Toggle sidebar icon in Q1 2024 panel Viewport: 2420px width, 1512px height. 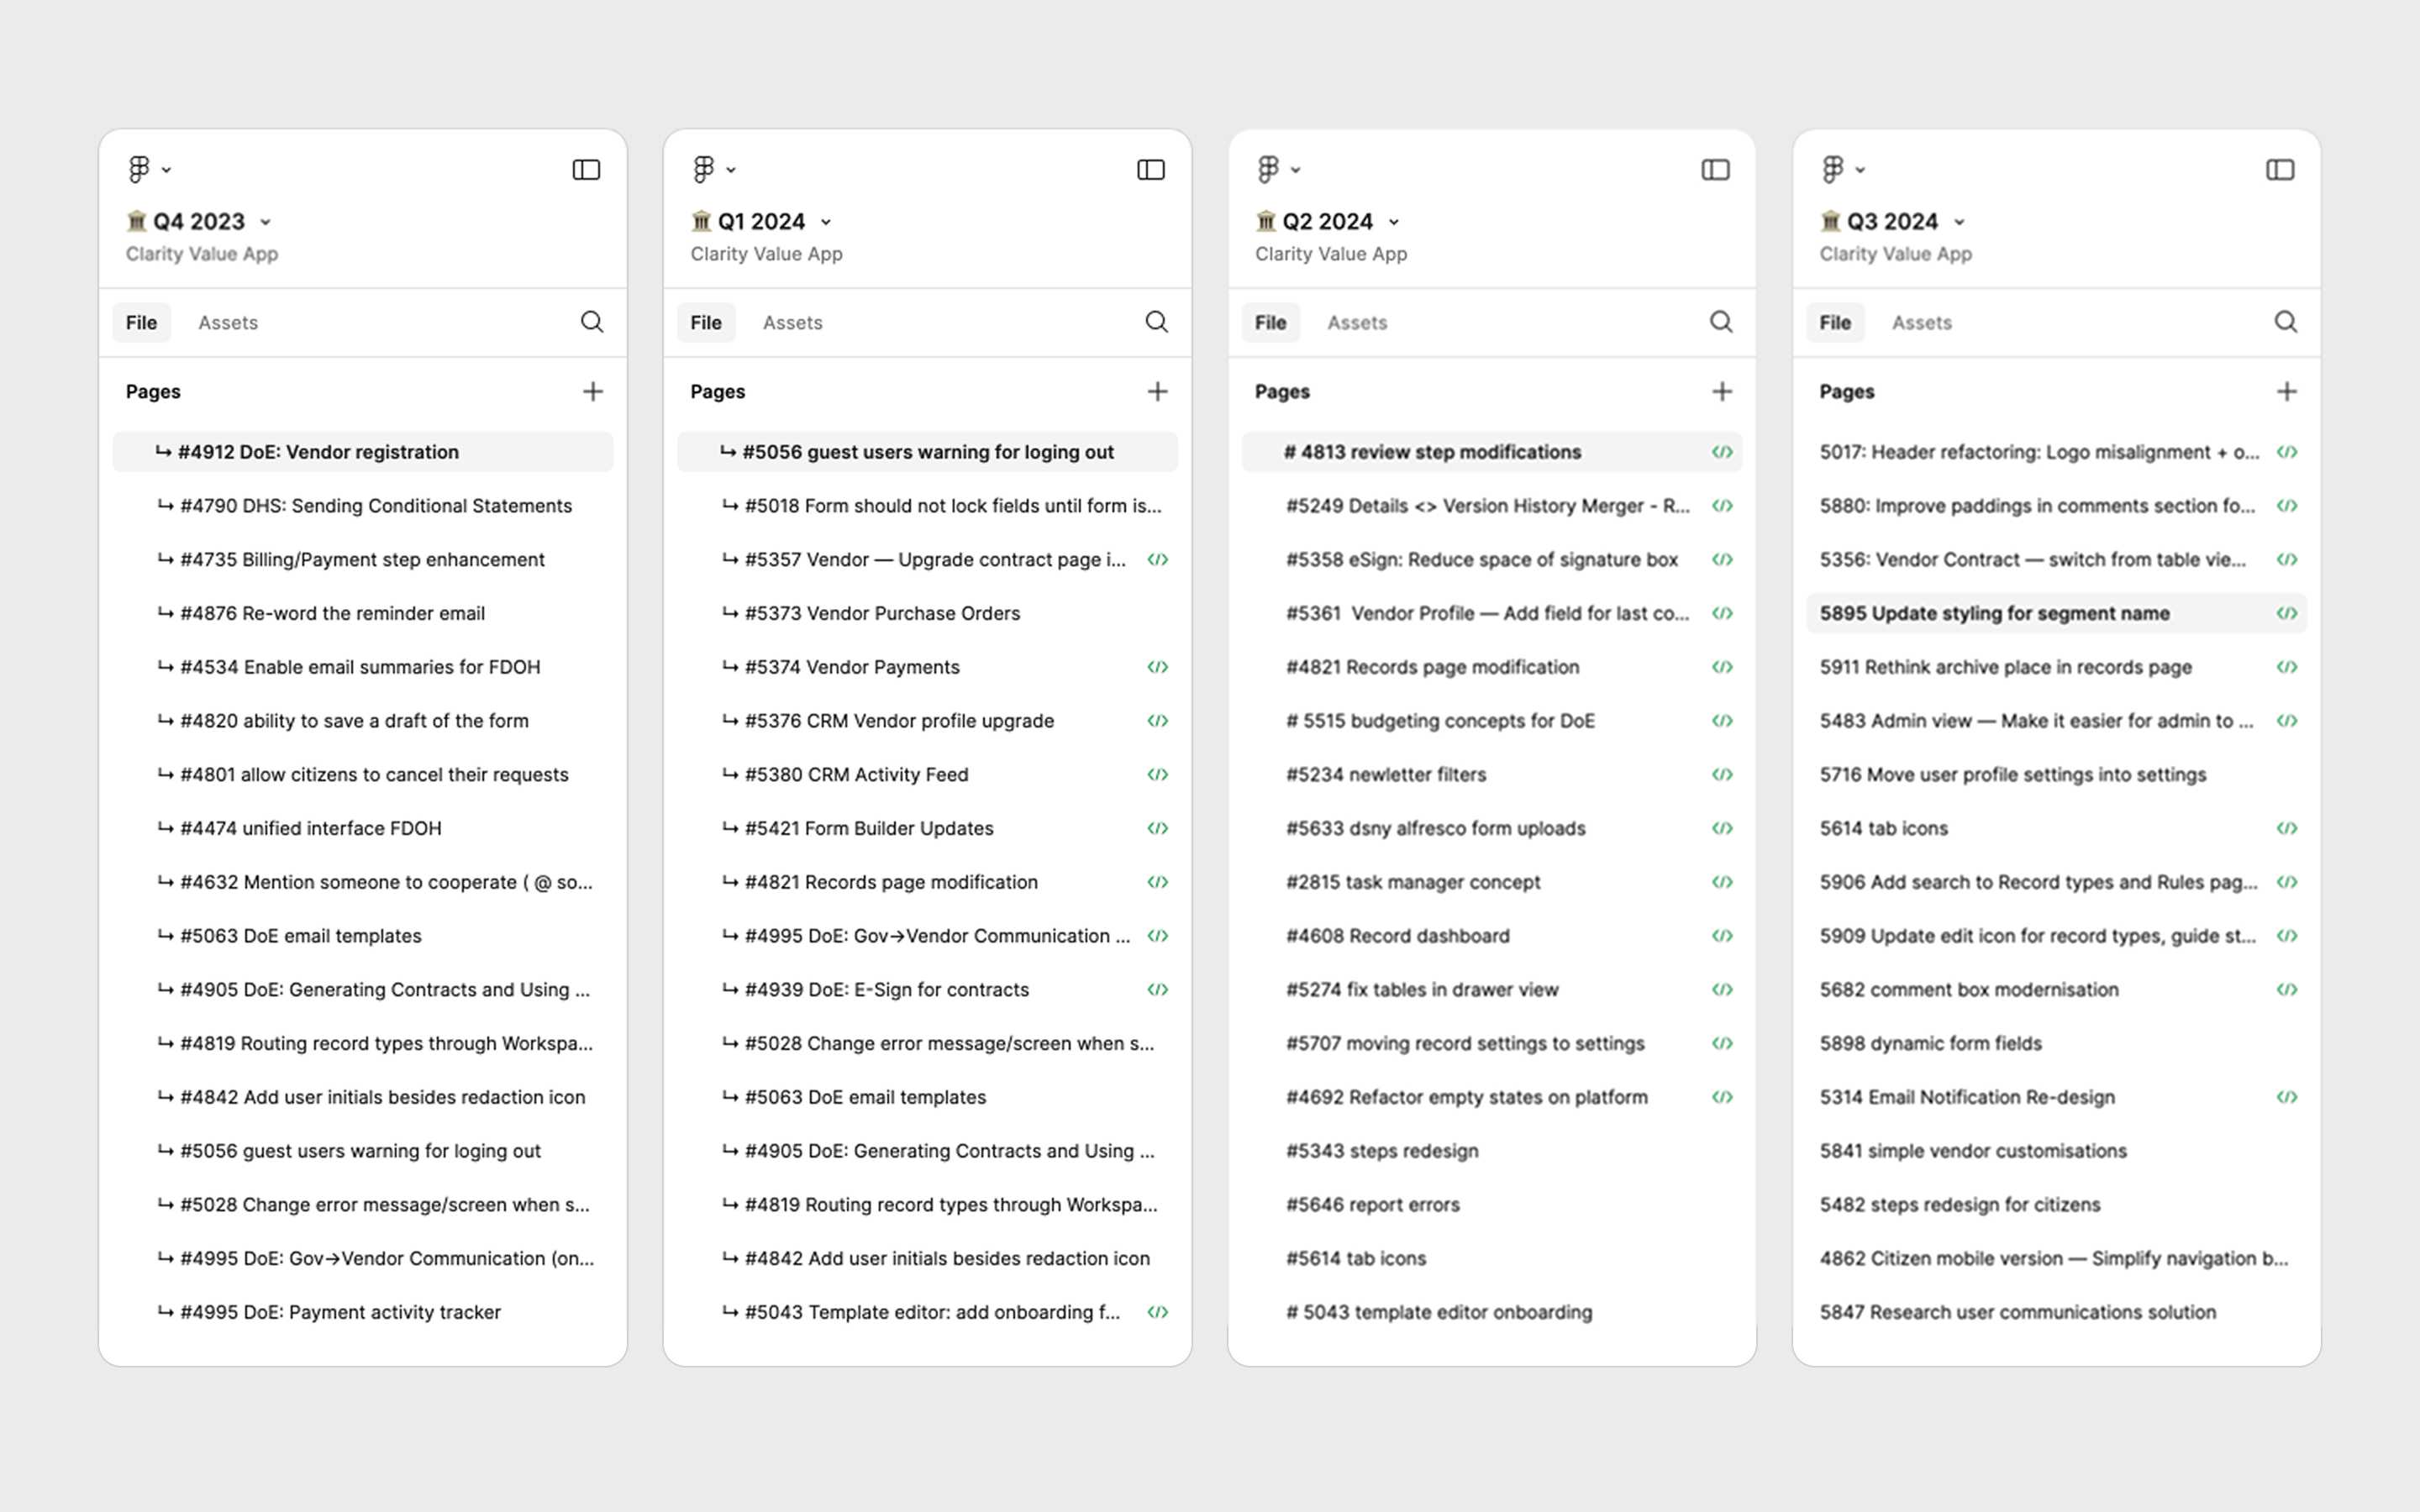(x=1150, y=170)
